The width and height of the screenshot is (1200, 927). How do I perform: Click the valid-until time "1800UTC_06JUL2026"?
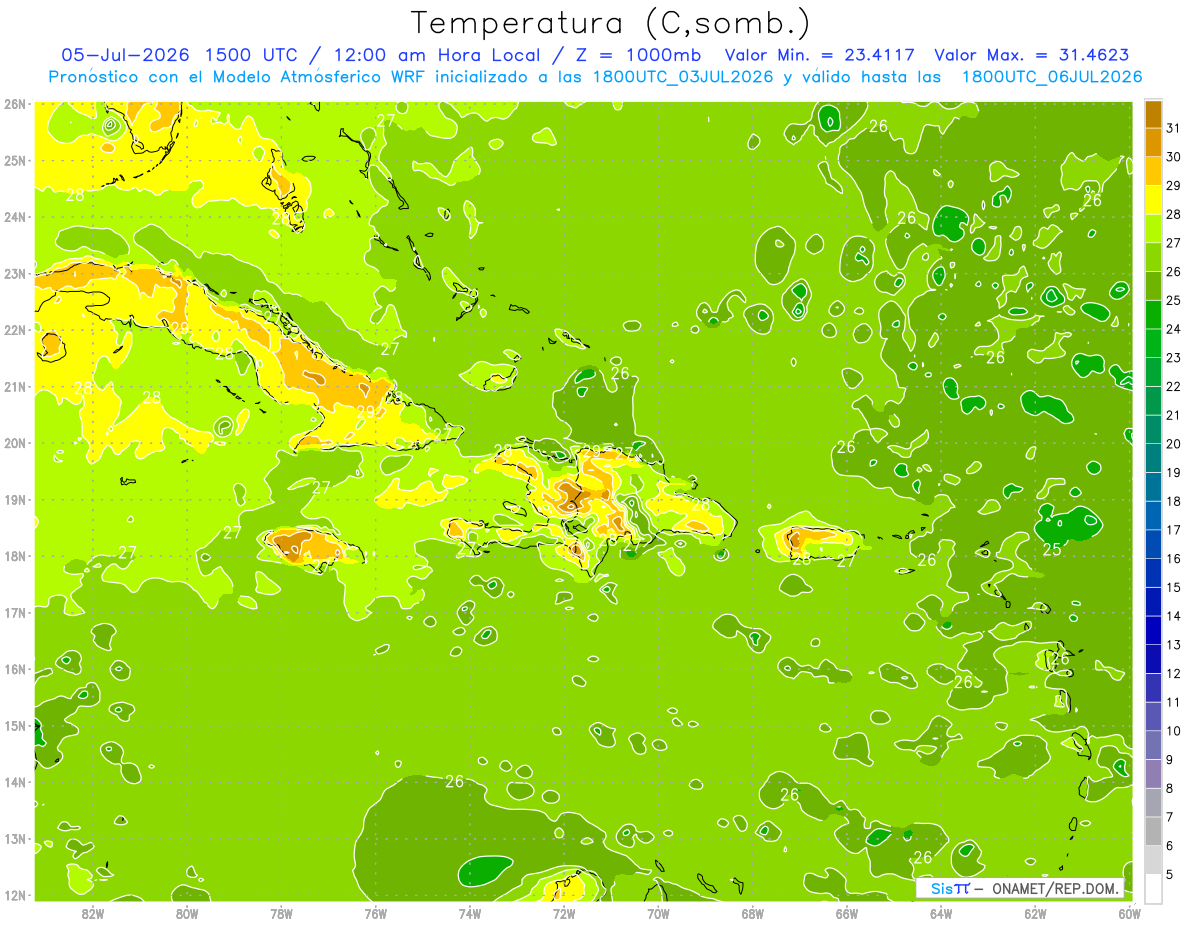tap(1051, 77)
